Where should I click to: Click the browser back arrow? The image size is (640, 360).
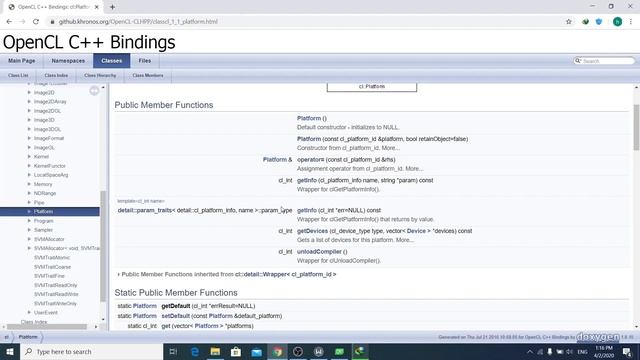(9, 22)
